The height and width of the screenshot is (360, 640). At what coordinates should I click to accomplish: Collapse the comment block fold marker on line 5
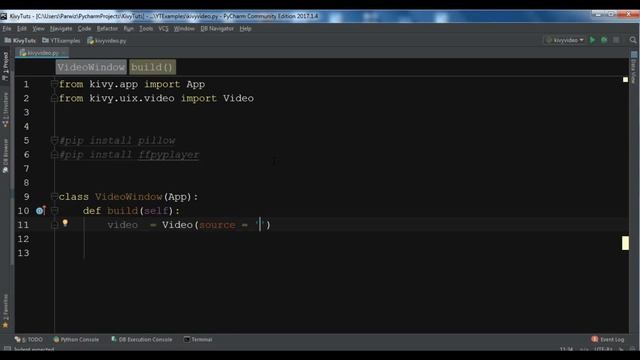tap(54, 140)
